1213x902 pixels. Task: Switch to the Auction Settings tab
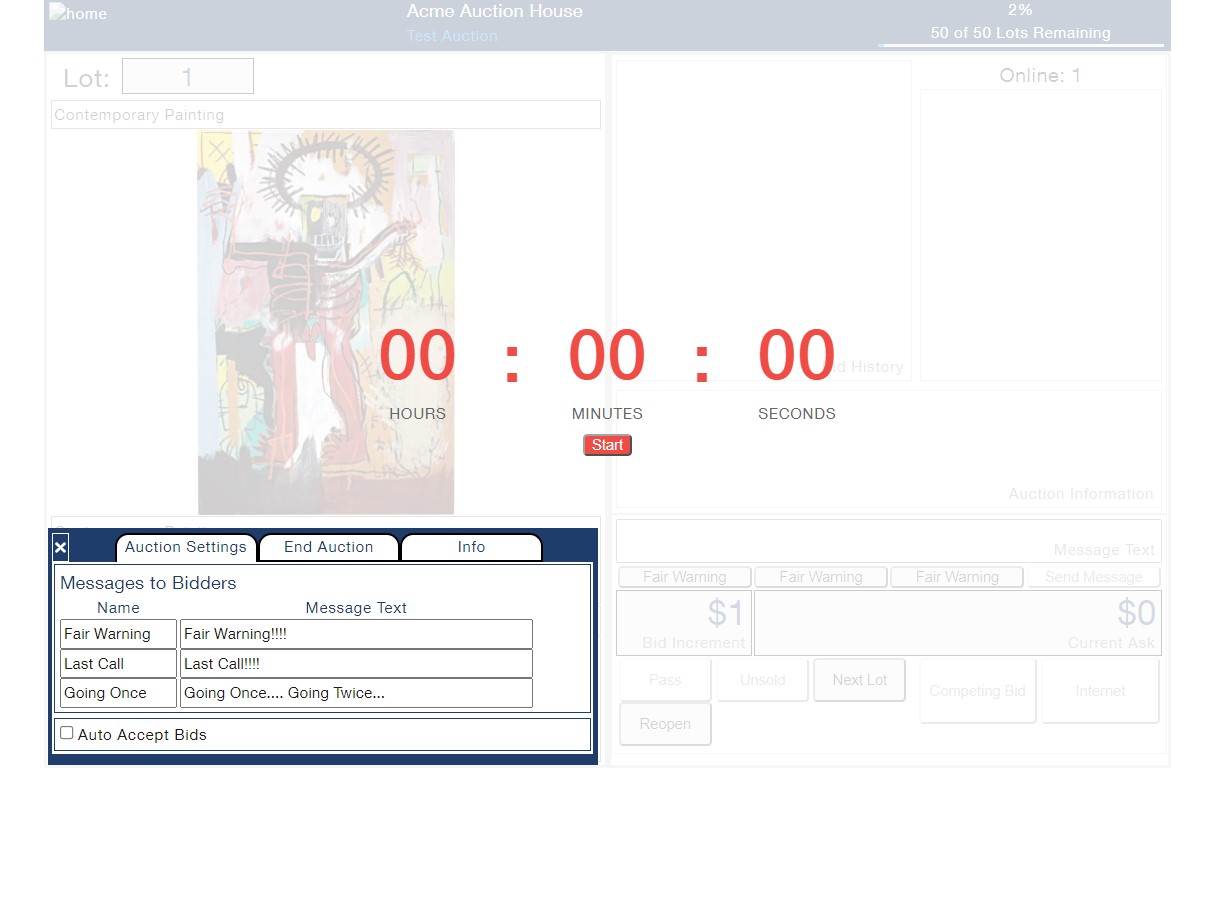(186, 547)
